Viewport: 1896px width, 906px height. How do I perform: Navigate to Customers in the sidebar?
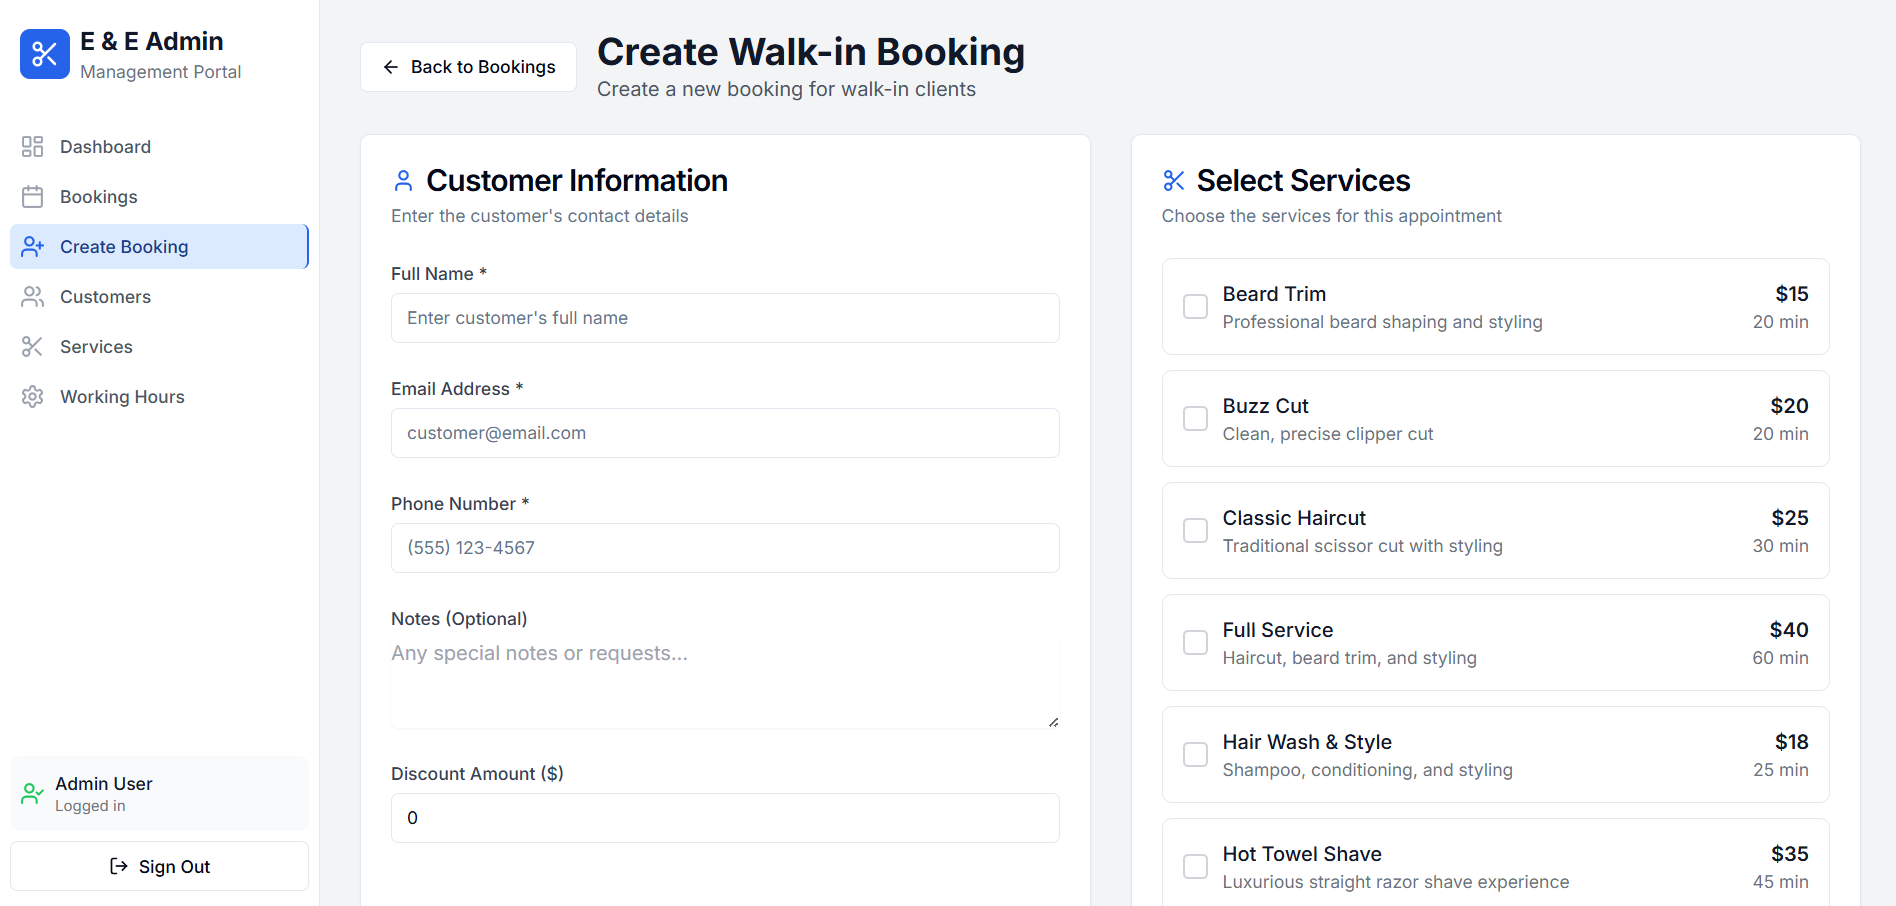click(105, 296)
